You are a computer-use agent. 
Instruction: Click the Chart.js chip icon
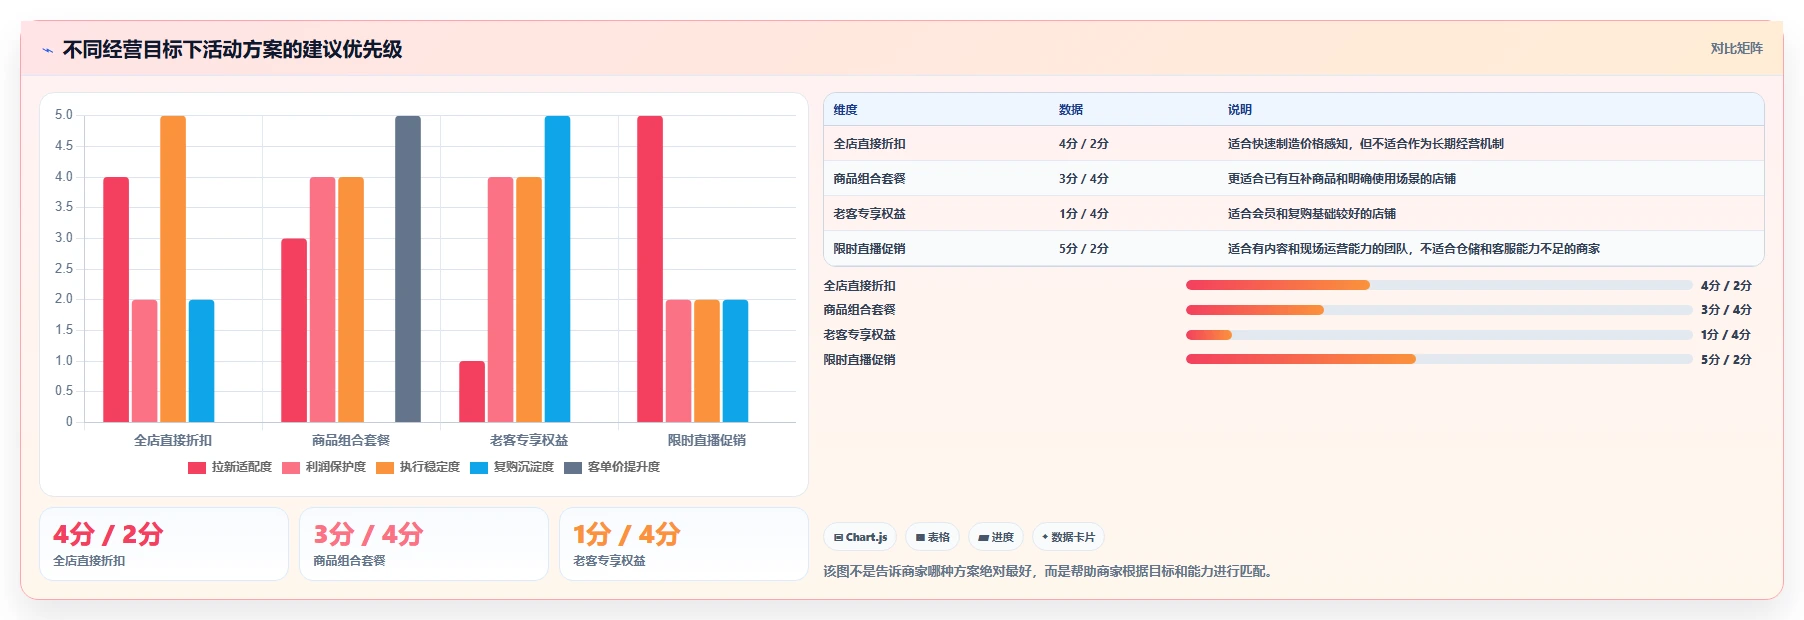pyautogui.click(x=839, y=537)
